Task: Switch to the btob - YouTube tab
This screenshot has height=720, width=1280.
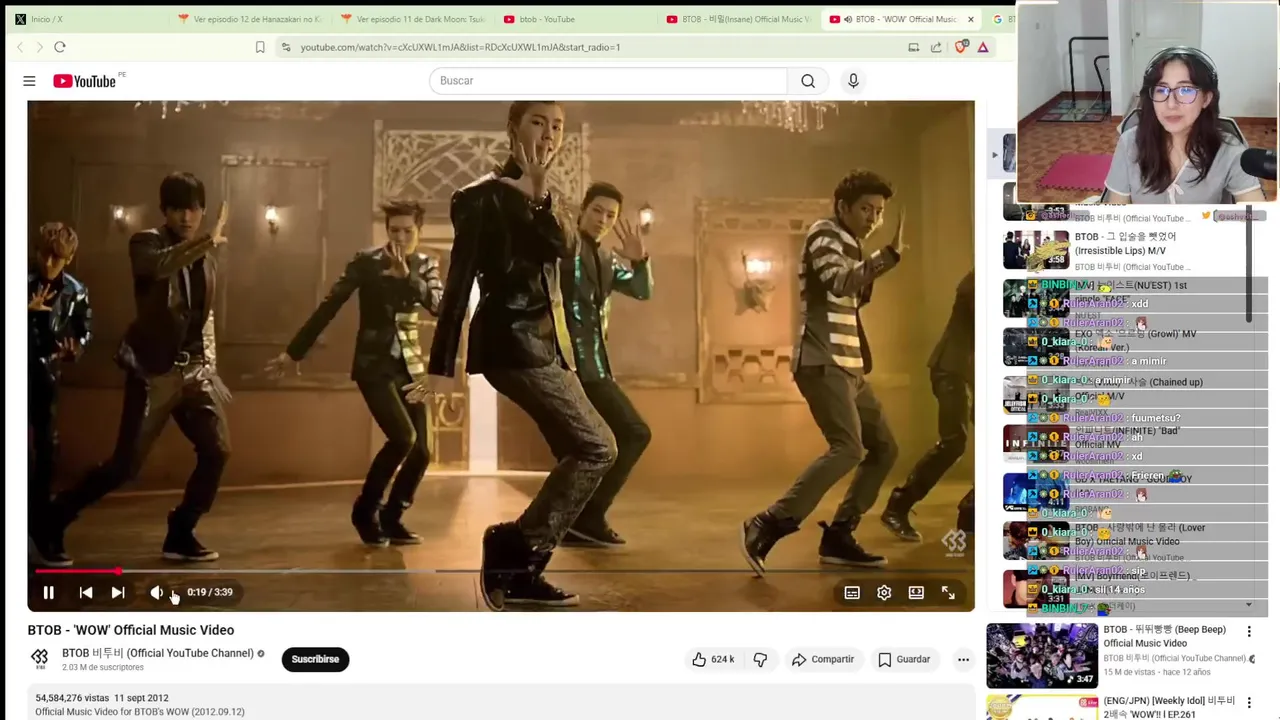Action: (x=575, y=19)
